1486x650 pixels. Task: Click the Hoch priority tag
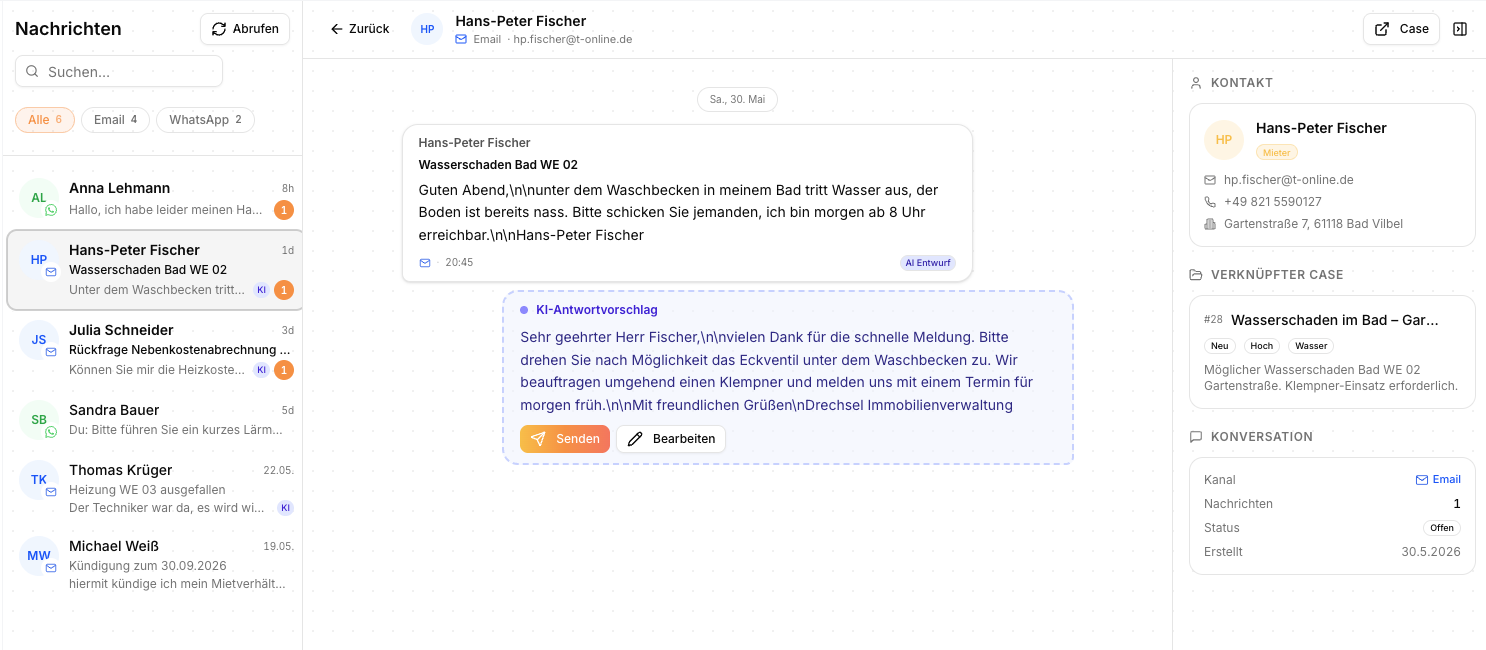pyautogui.click(x=1263, y=346)
